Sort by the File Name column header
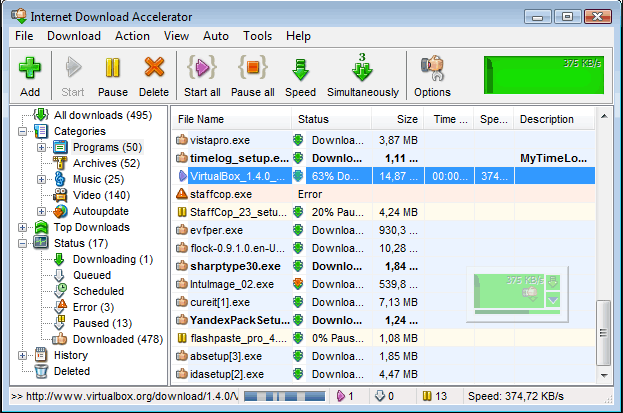This screenshot has width=623, height=413. pyautogui.click(x=232, y=119)
